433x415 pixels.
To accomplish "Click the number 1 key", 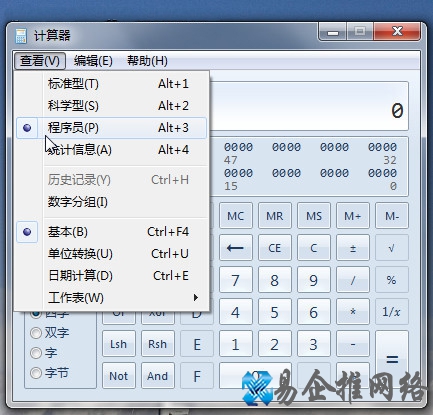I will (x=236, y=344).
